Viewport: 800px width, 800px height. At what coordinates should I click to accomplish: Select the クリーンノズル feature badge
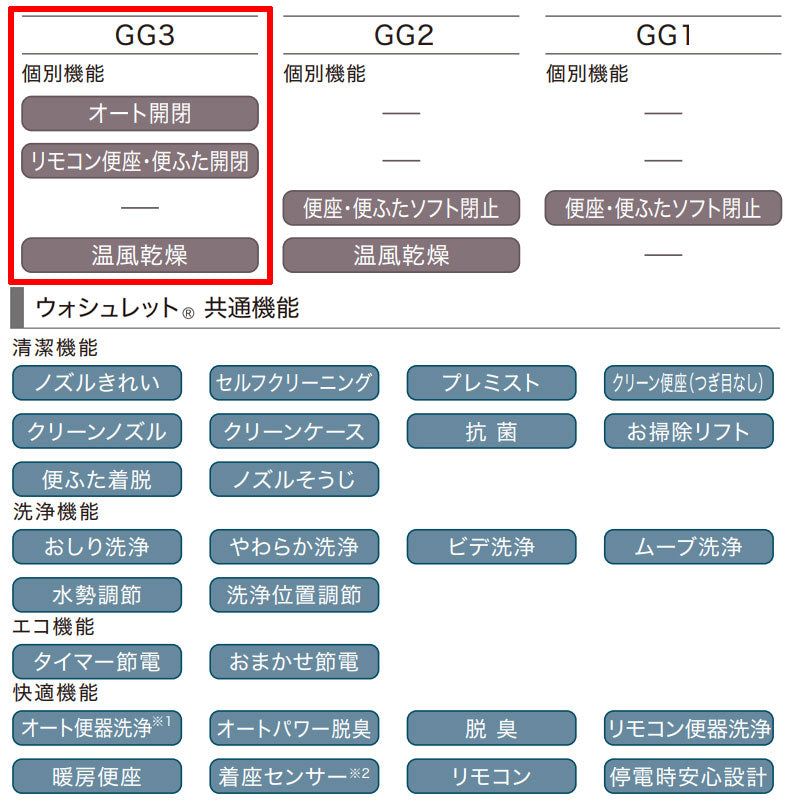point(97,431)
